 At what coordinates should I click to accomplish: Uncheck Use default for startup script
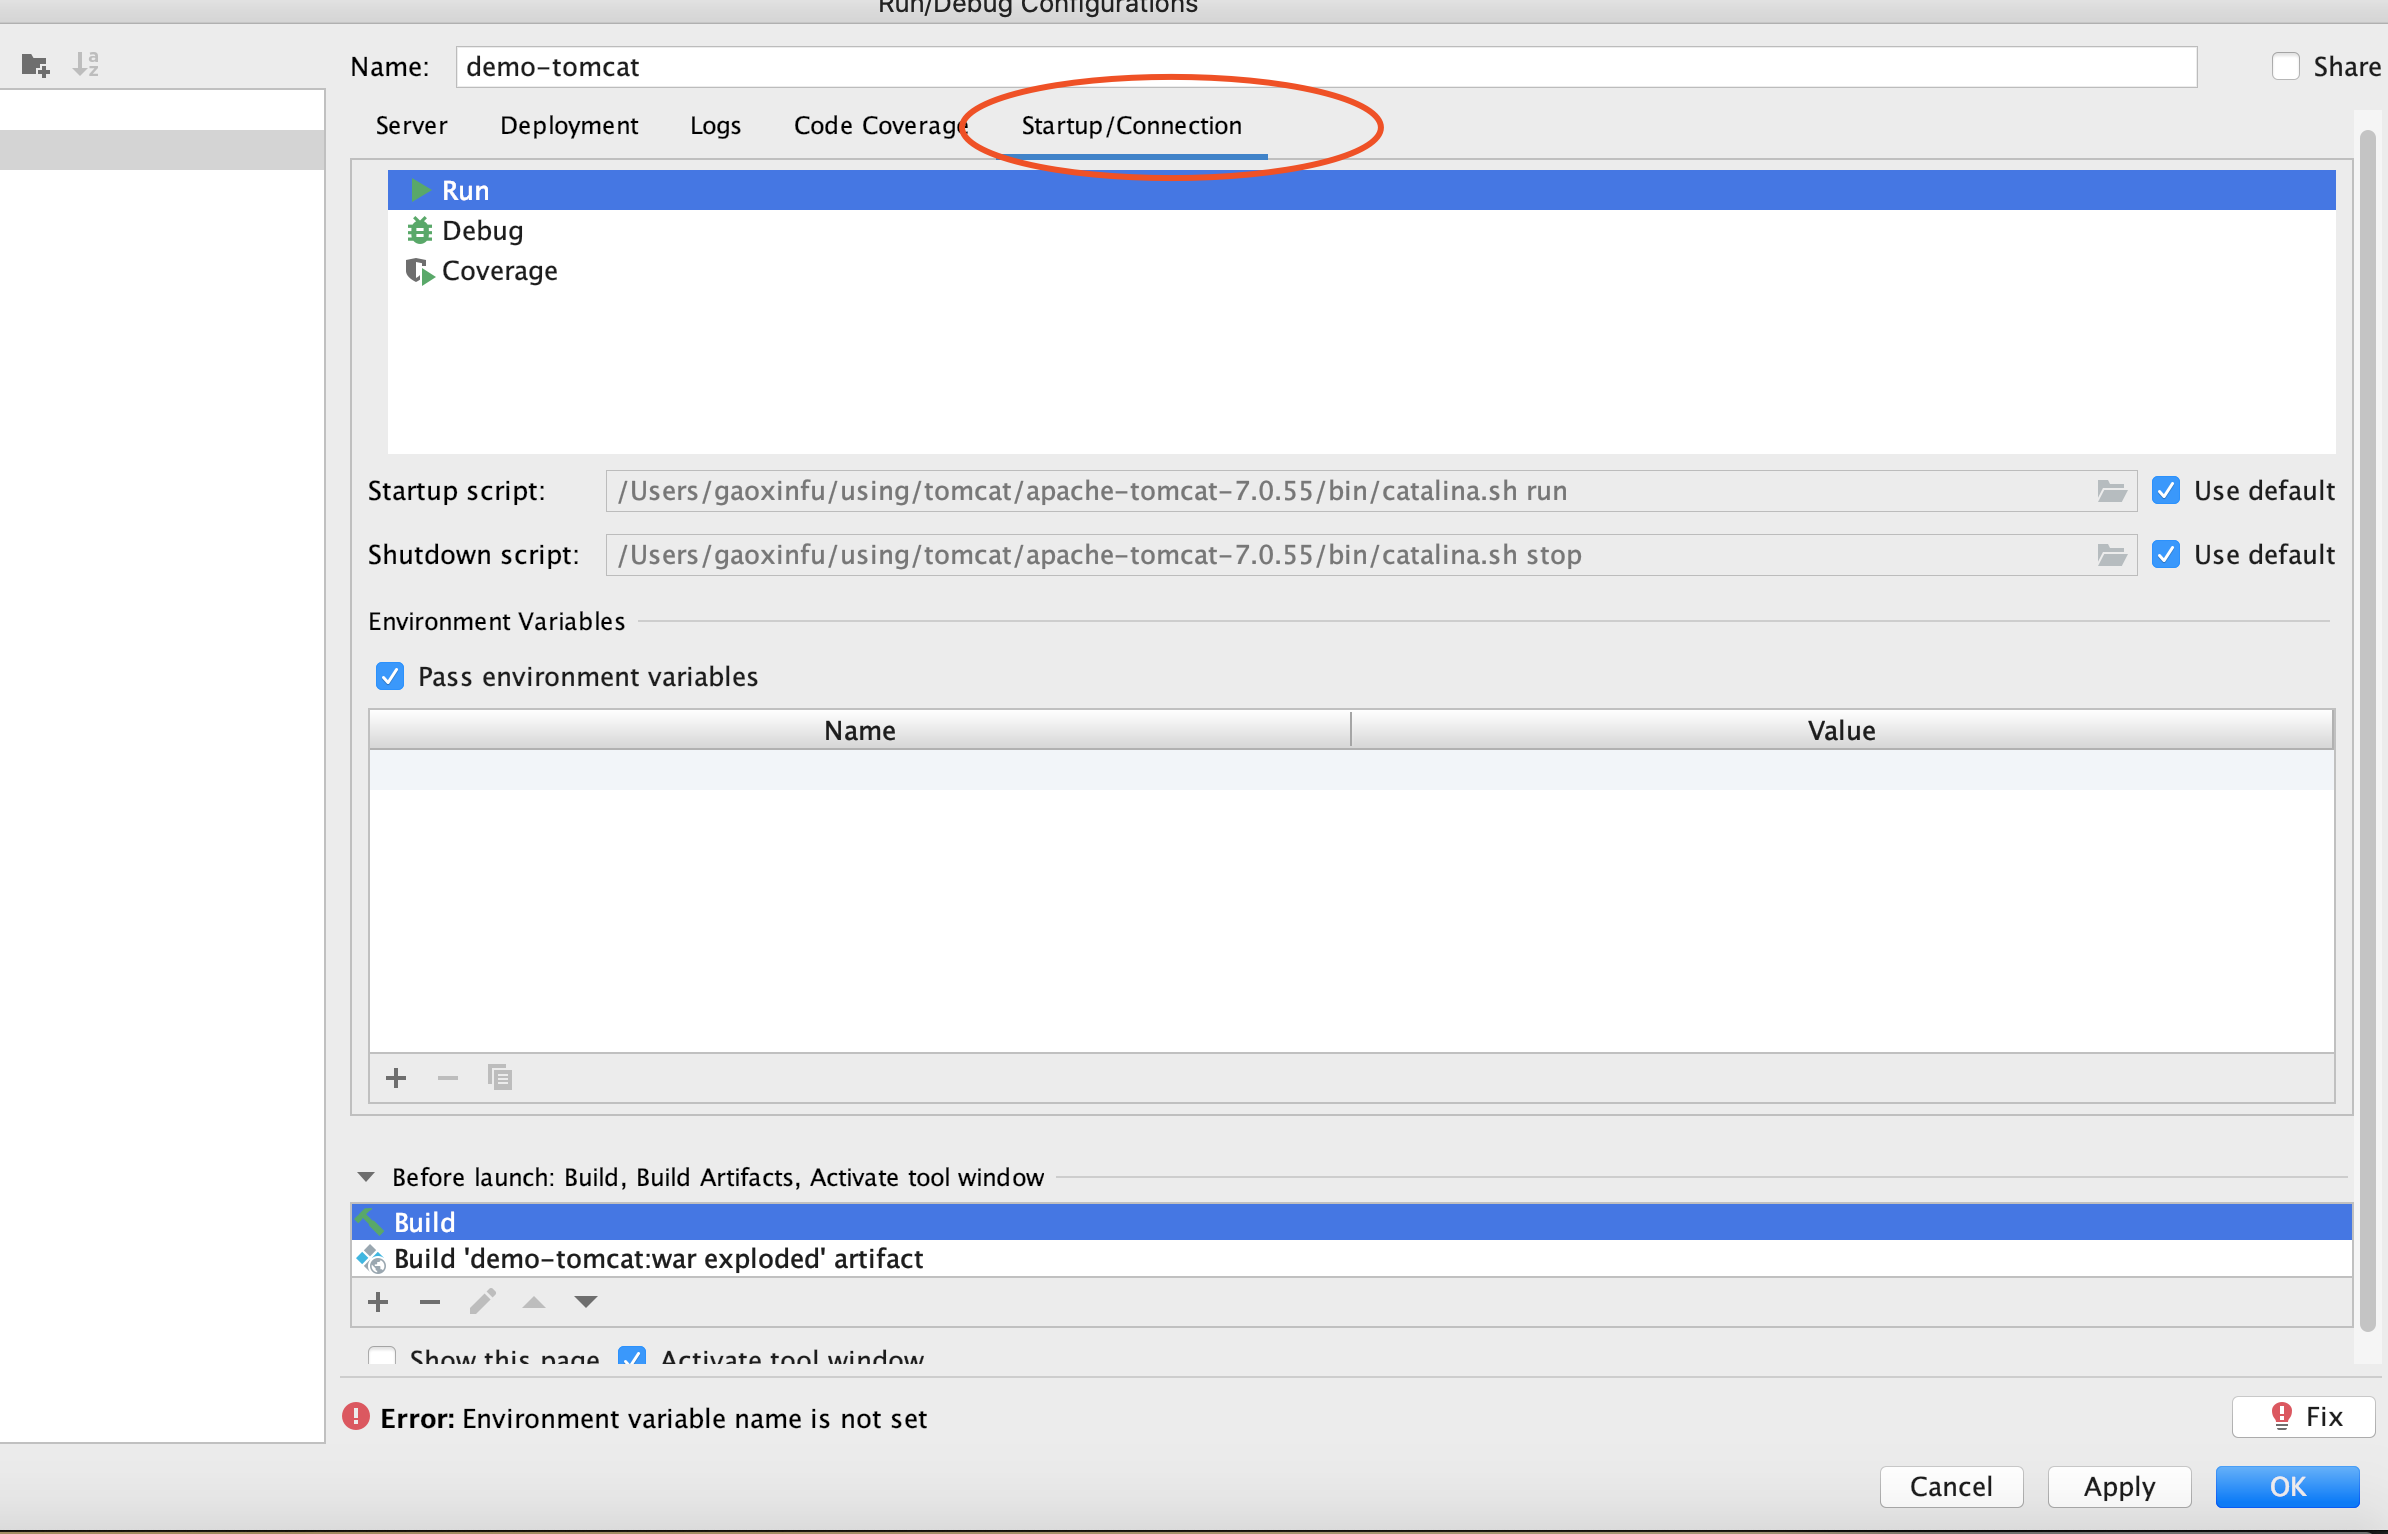point(2166,491)
